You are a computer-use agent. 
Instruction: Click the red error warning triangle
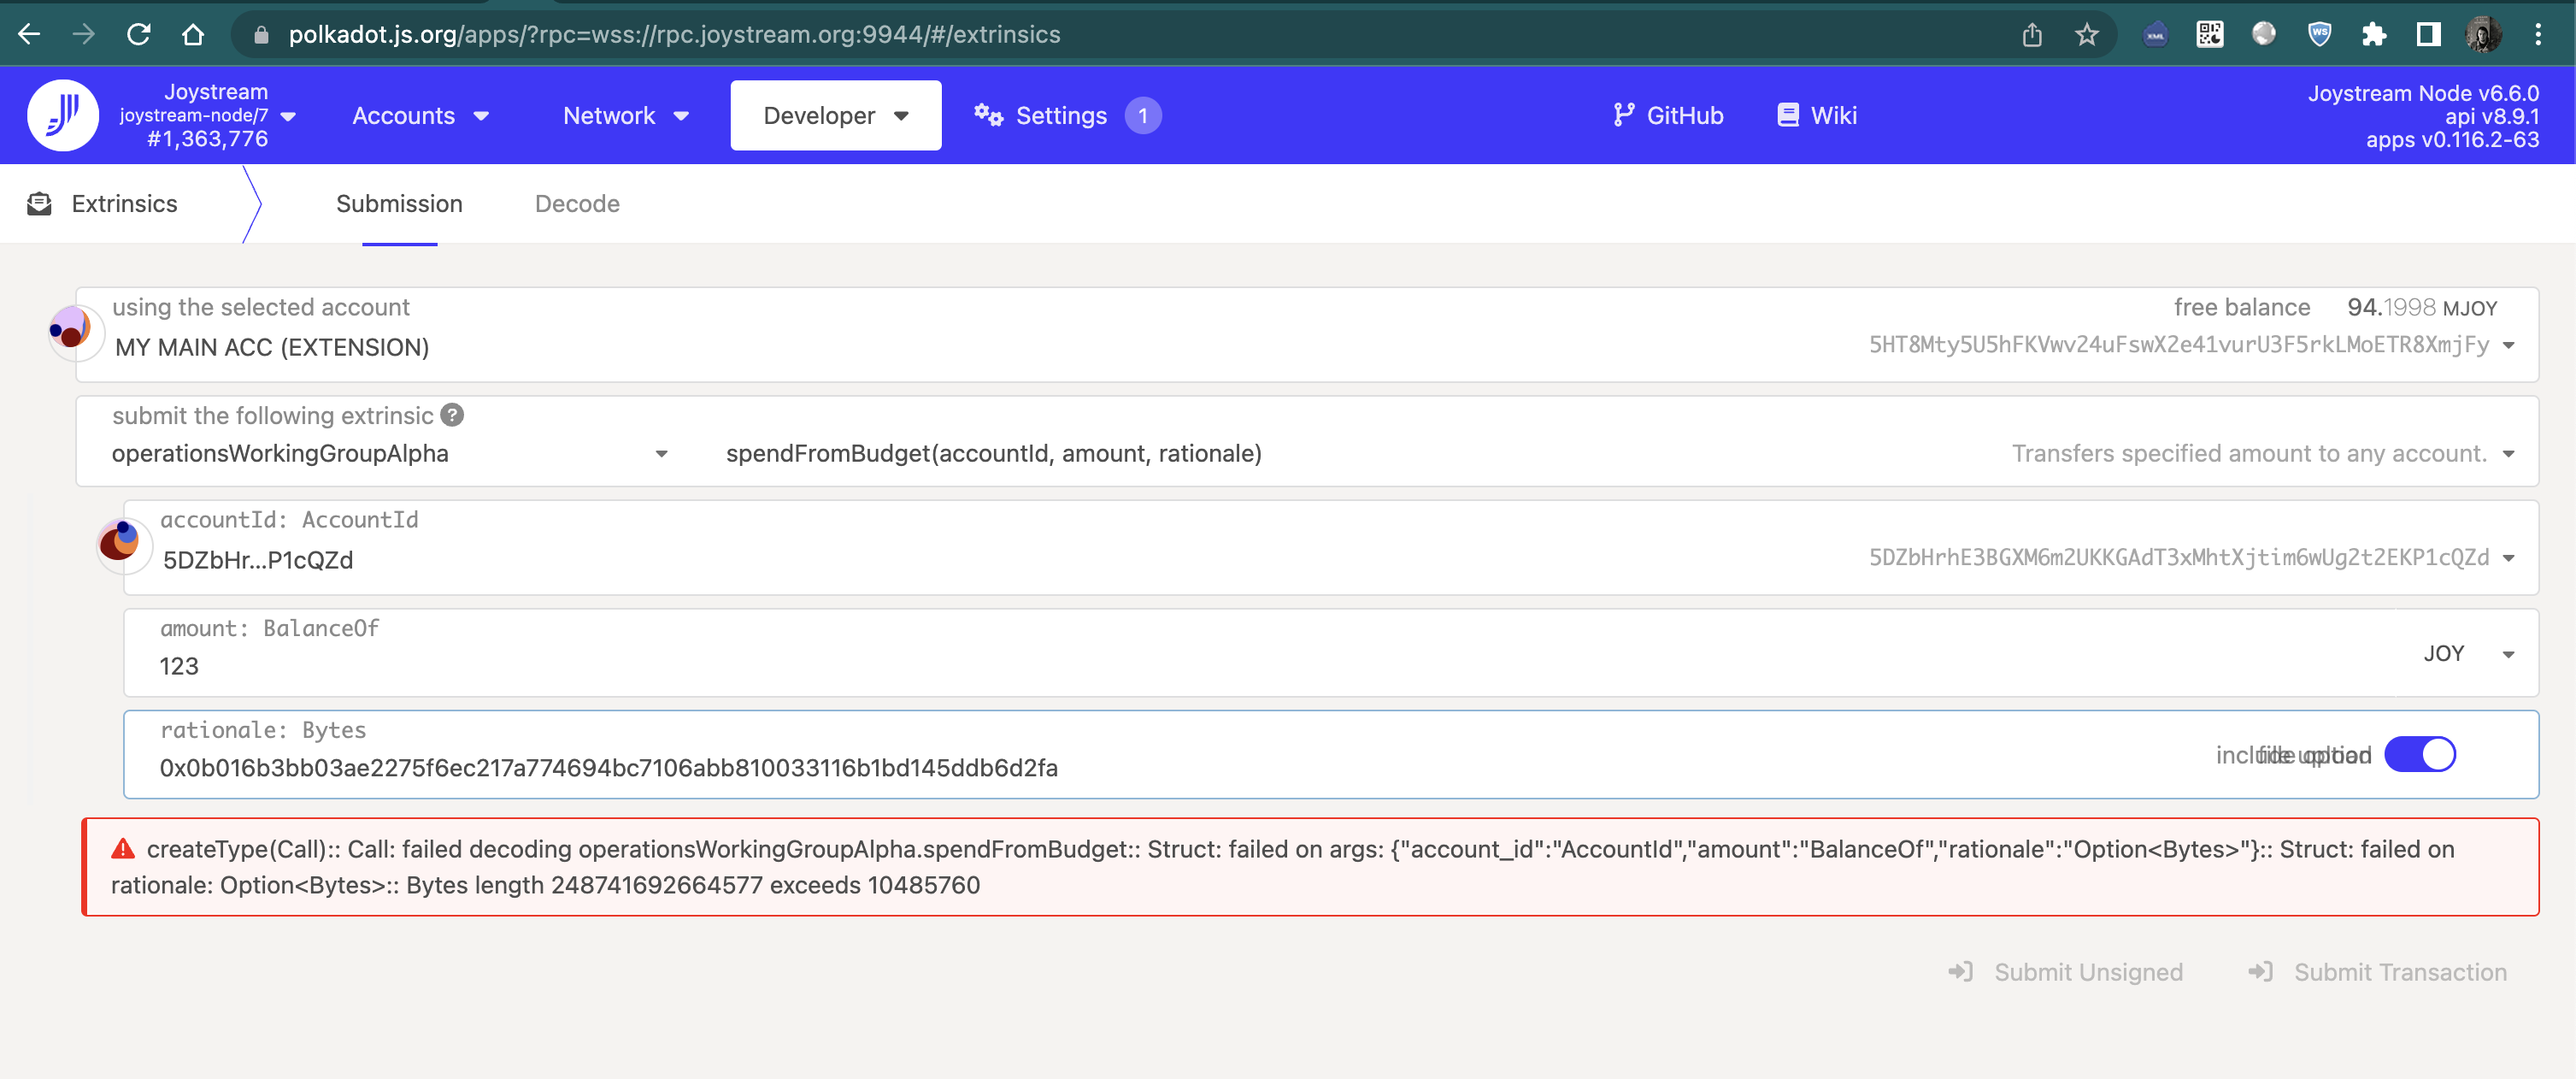[123, 849]
